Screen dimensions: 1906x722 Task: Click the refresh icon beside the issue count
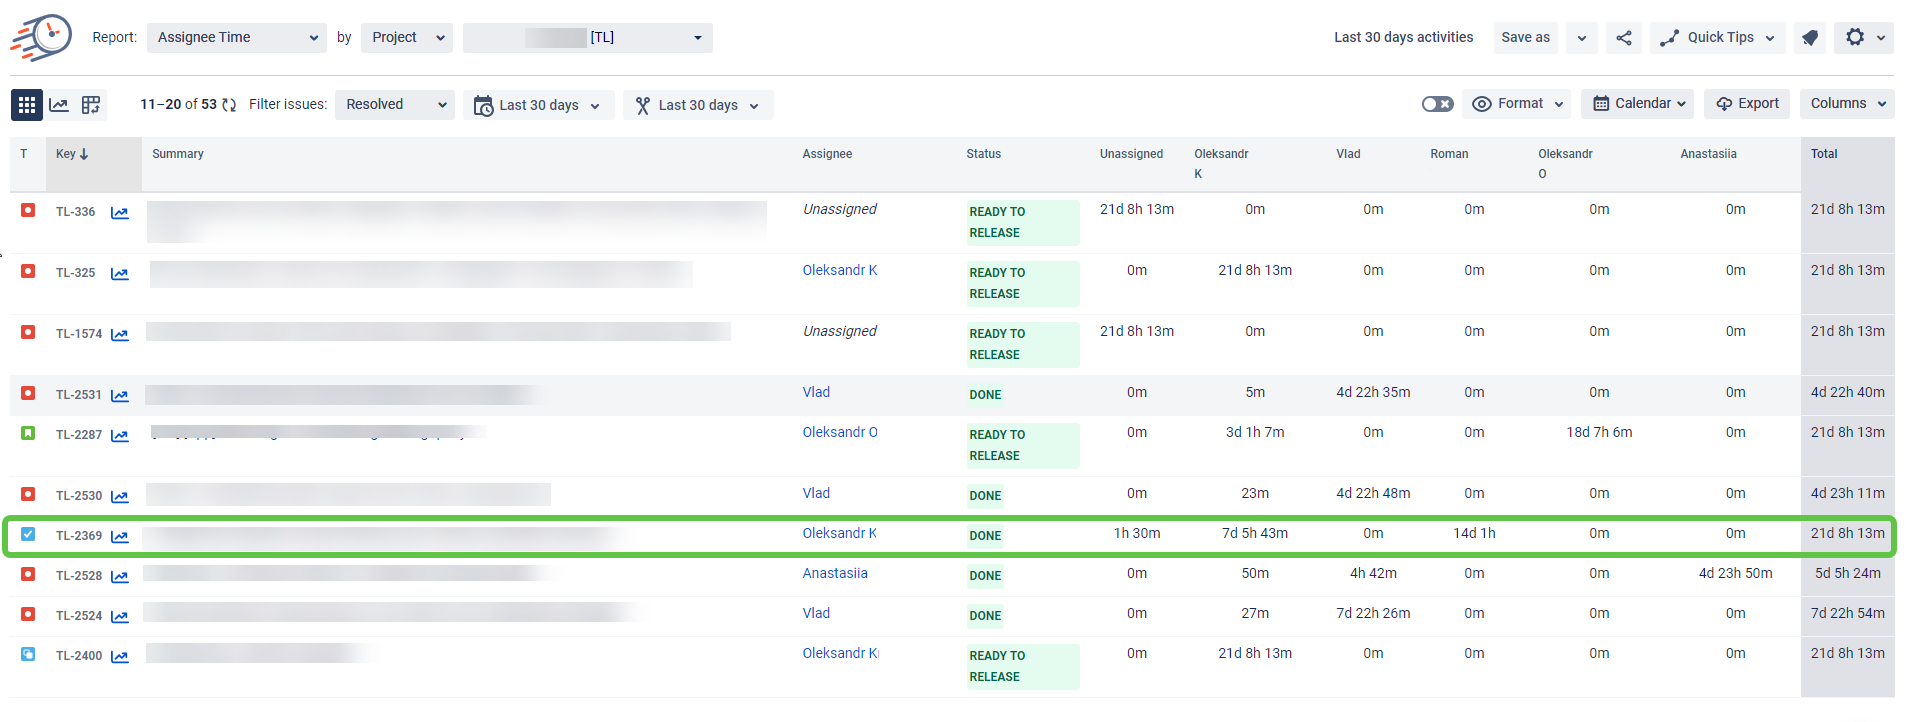point(229,105)
